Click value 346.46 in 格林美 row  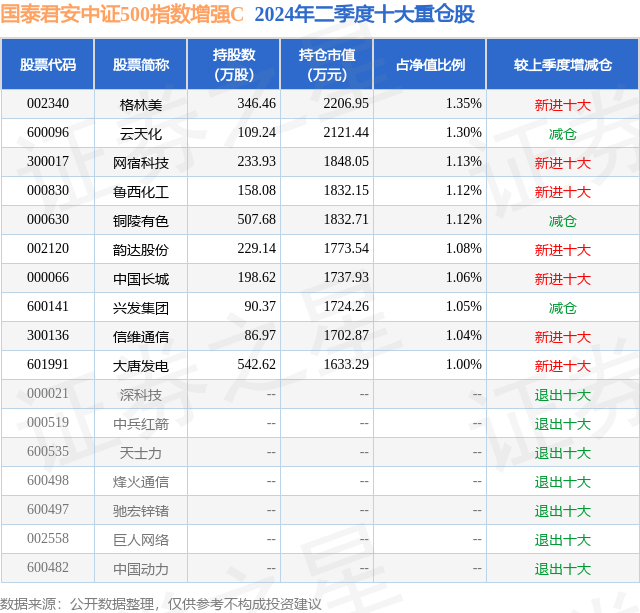256,104
